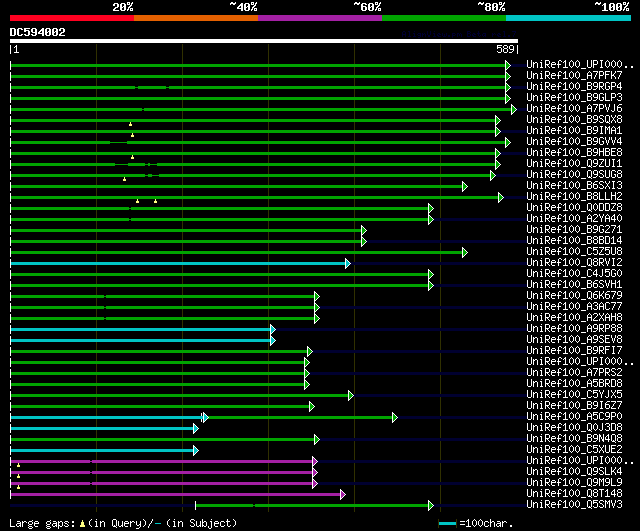Open the UniRef100_B9RGP4 hit label
Screen dimensions: 640x531
pyautogui.click(x=574, y=86)
